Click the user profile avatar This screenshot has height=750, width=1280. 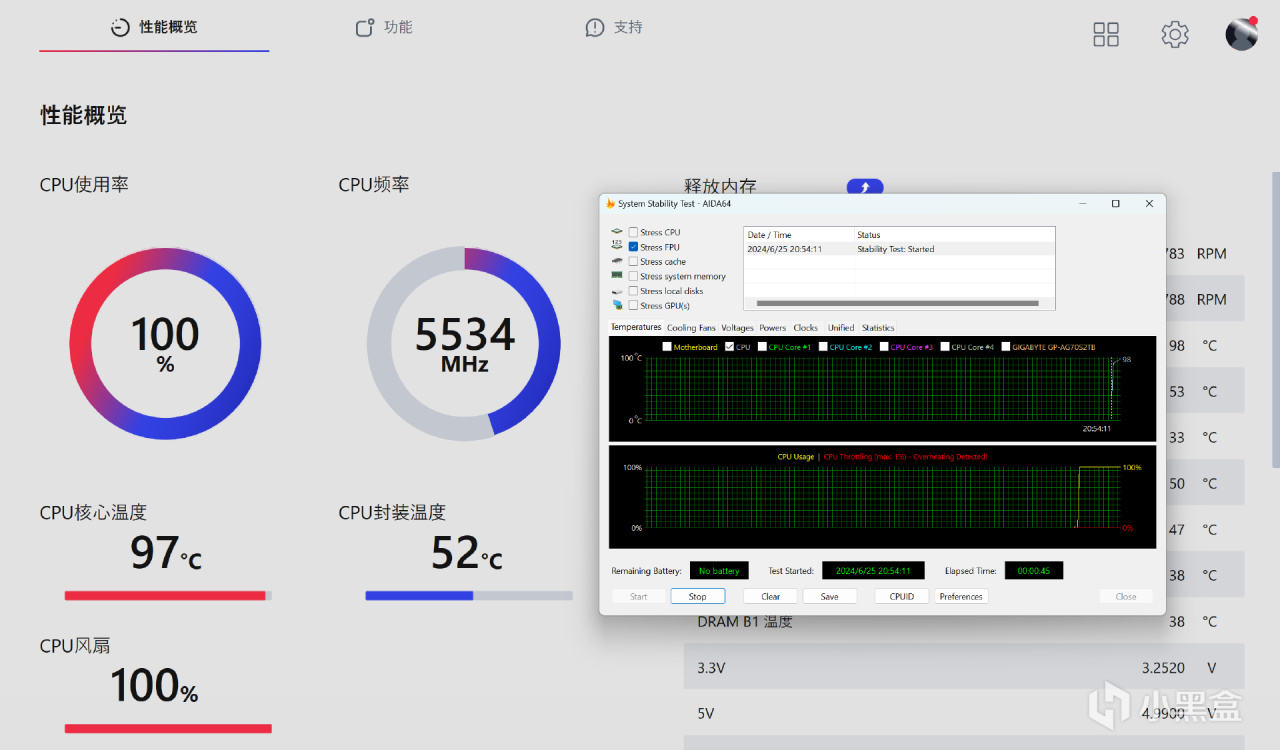coord(1242,34)
